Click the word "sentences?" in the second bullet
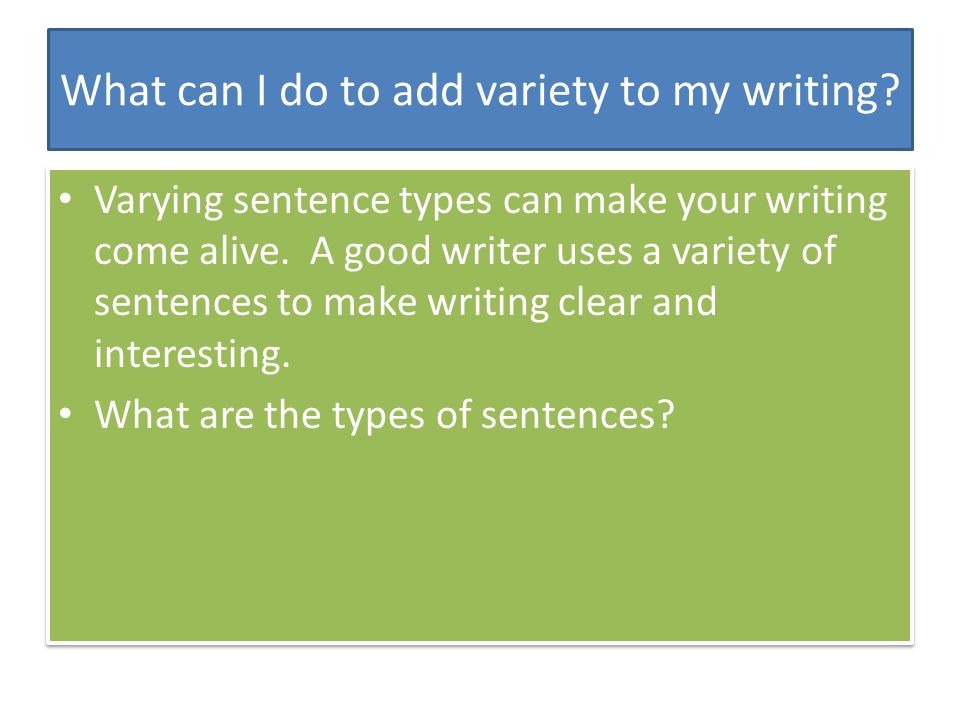This screenshot has width=960, height=720. [x=577, y=415]
